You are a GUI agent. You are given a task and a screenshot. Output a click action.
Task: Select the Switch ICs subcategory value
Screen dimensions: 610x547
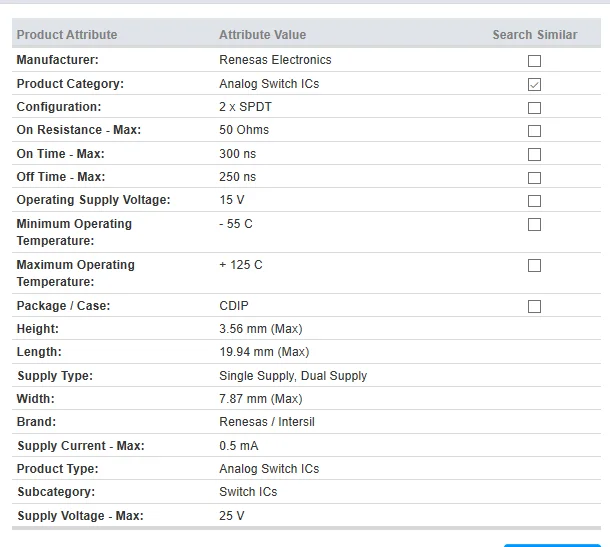click(x=248, y=492)
